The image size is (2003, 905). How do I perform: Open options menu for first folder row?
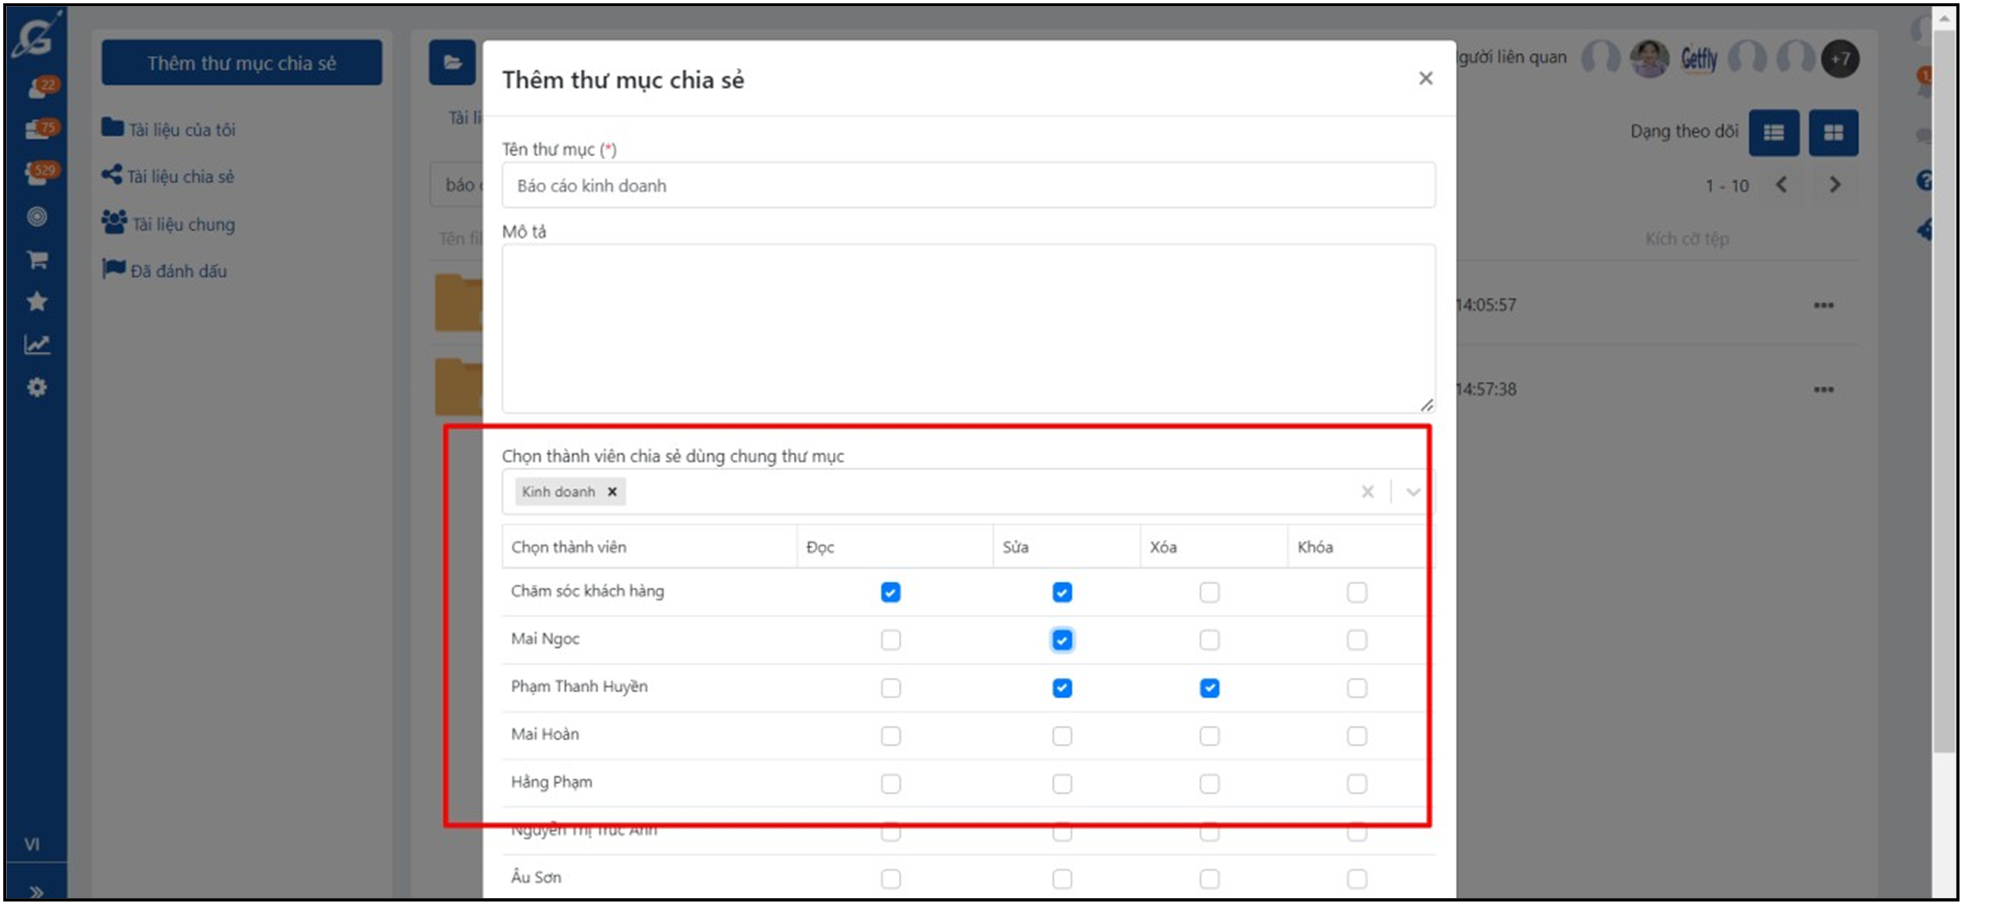[1823, 305]
